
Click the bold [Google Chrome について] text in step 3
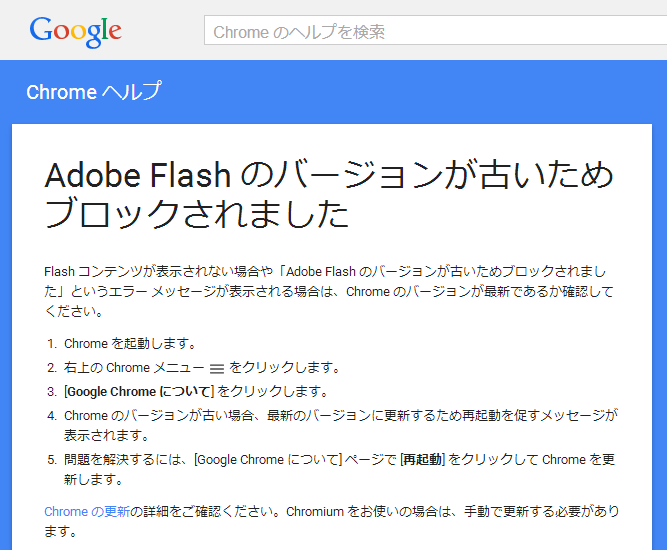coord(139,391)
